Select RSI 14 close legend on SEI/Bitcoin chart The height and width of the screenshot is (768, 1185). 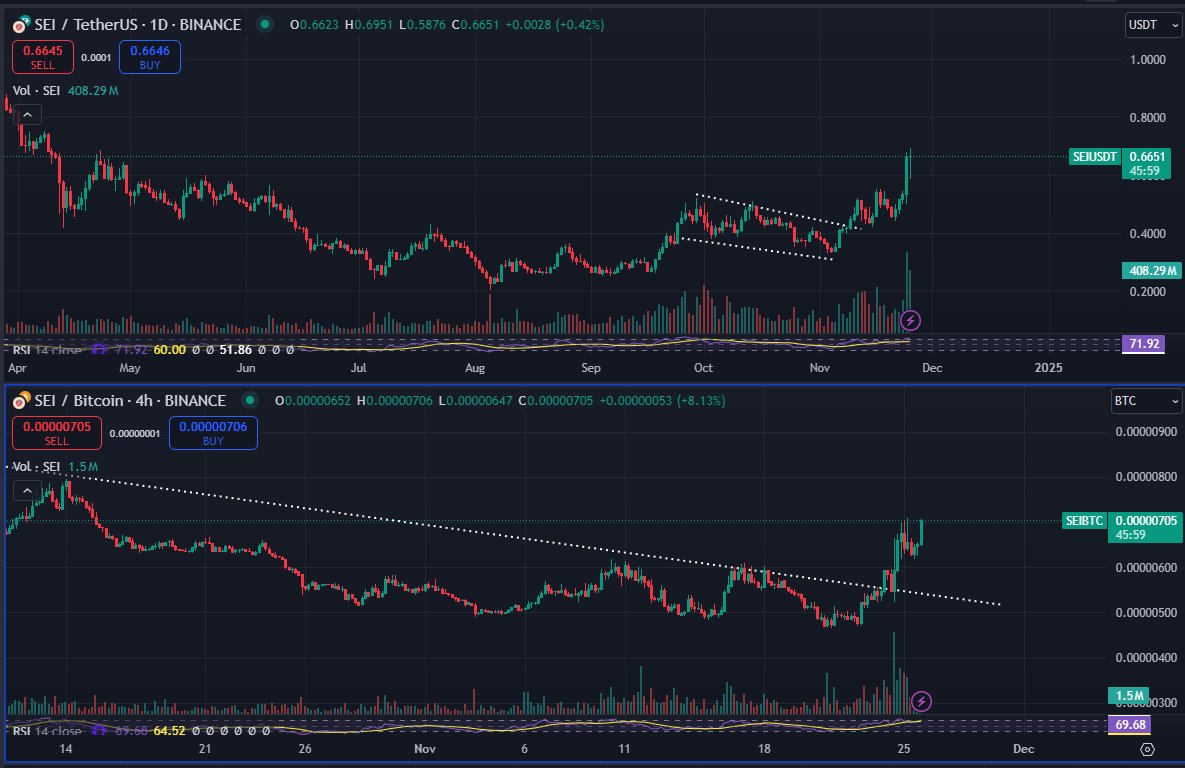(47, 731)
